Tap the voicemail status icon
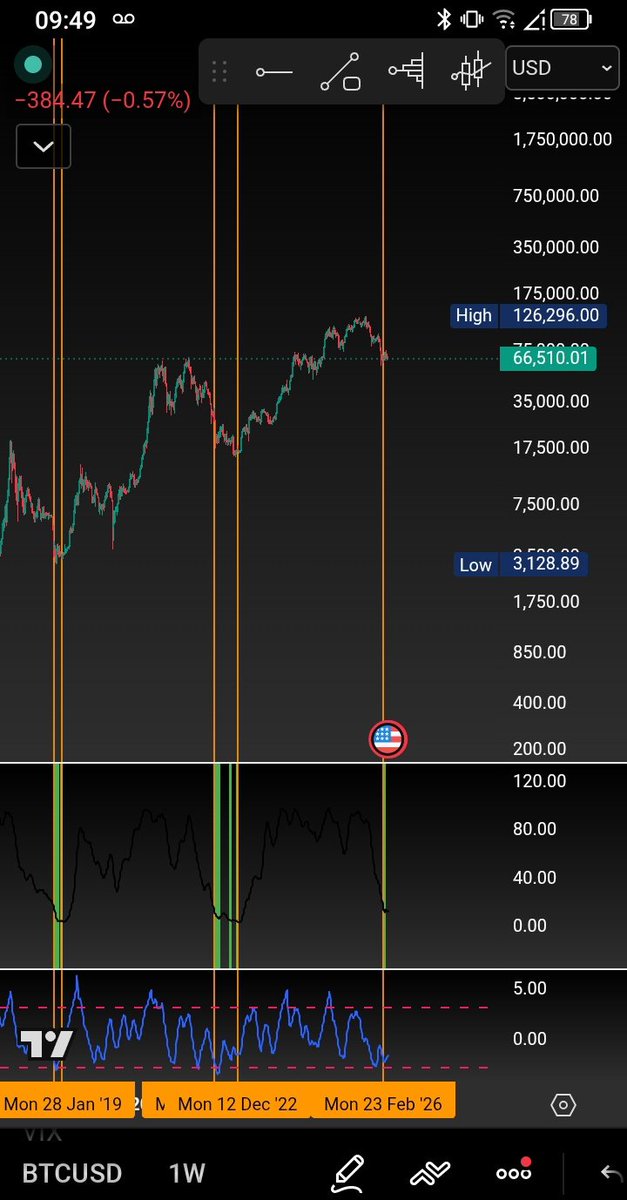Viewport: 627px width, 1200px height. tap(123, 19)
